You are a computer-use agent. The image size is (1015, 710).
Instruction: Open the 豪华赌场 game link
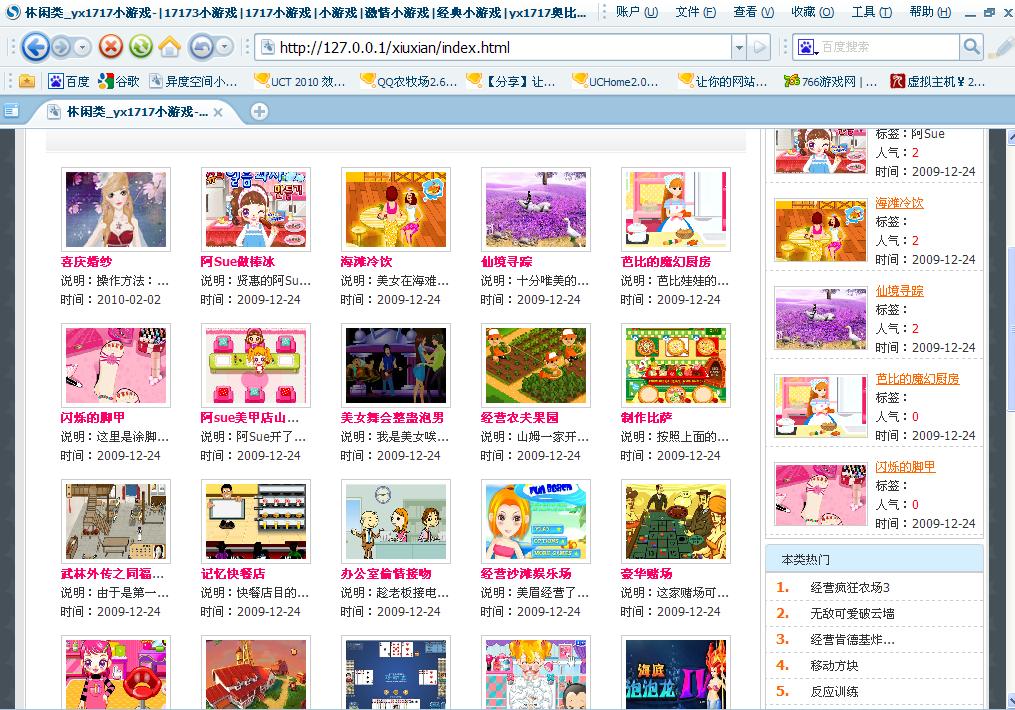(x=646, y=573)
